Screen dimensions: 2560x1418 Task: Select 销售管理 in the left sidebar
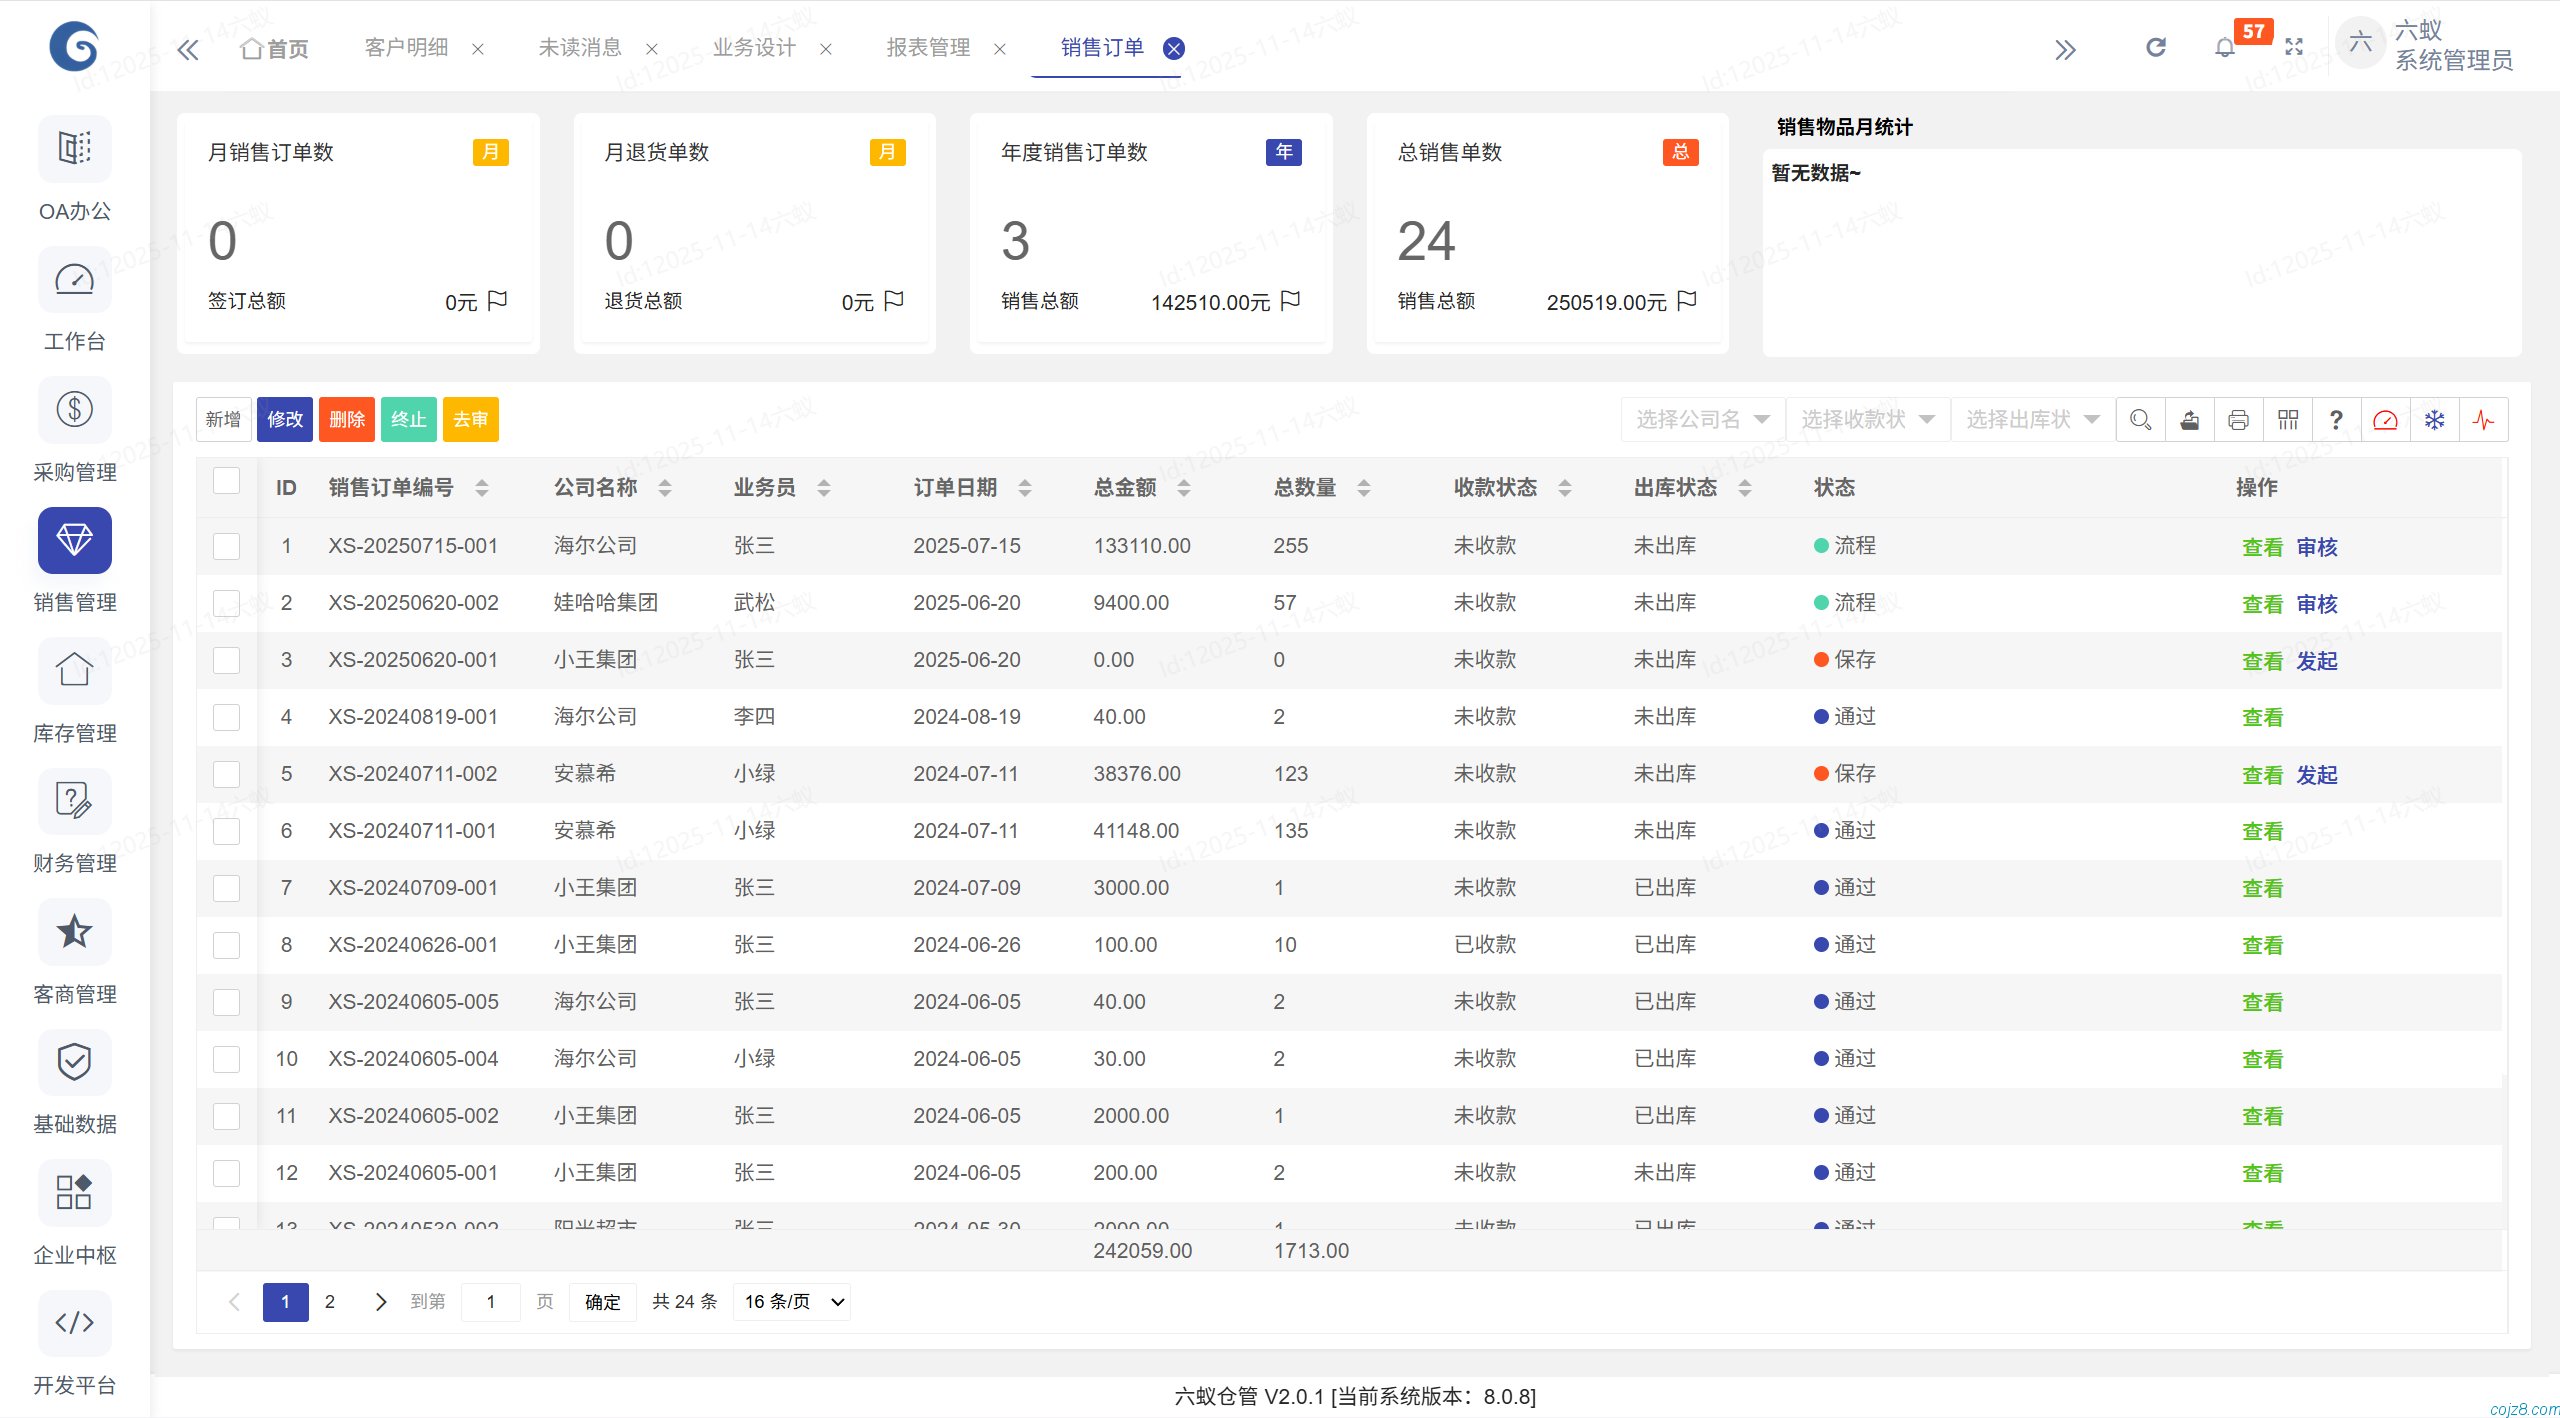(x=74, y=558)
